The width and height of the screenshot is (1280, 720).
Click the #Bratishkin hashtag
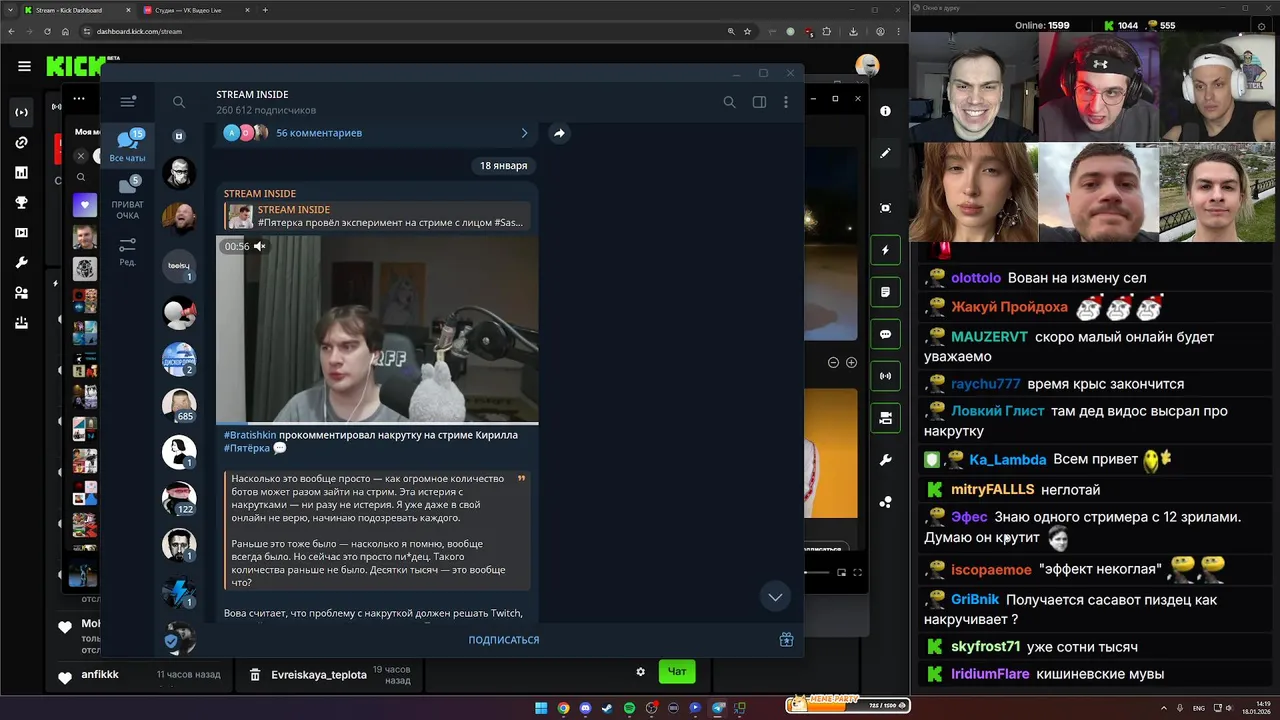click(250, 435)
